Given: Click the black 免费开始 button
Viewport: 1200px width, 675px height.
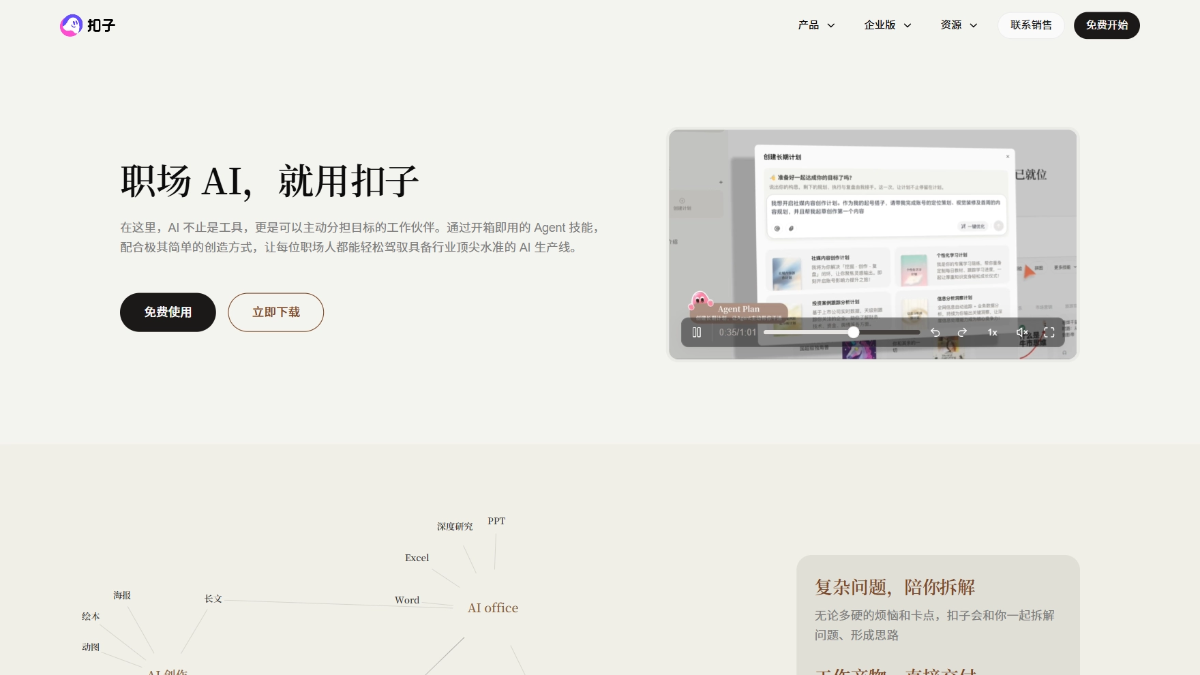Looking at the screenshot, I should click(1106, 25).
